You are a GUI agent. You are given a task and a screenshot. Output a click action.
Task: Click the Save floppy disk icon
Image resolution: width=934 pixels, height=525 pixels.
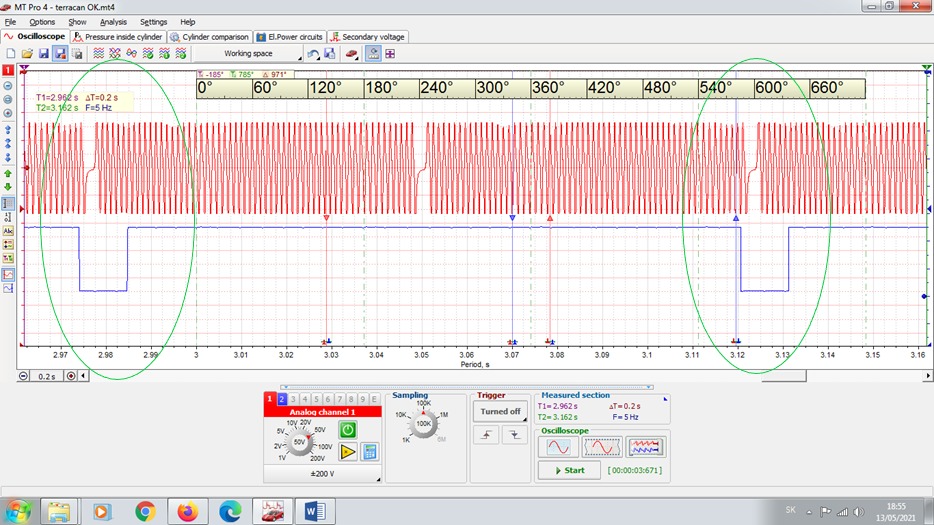44,53
